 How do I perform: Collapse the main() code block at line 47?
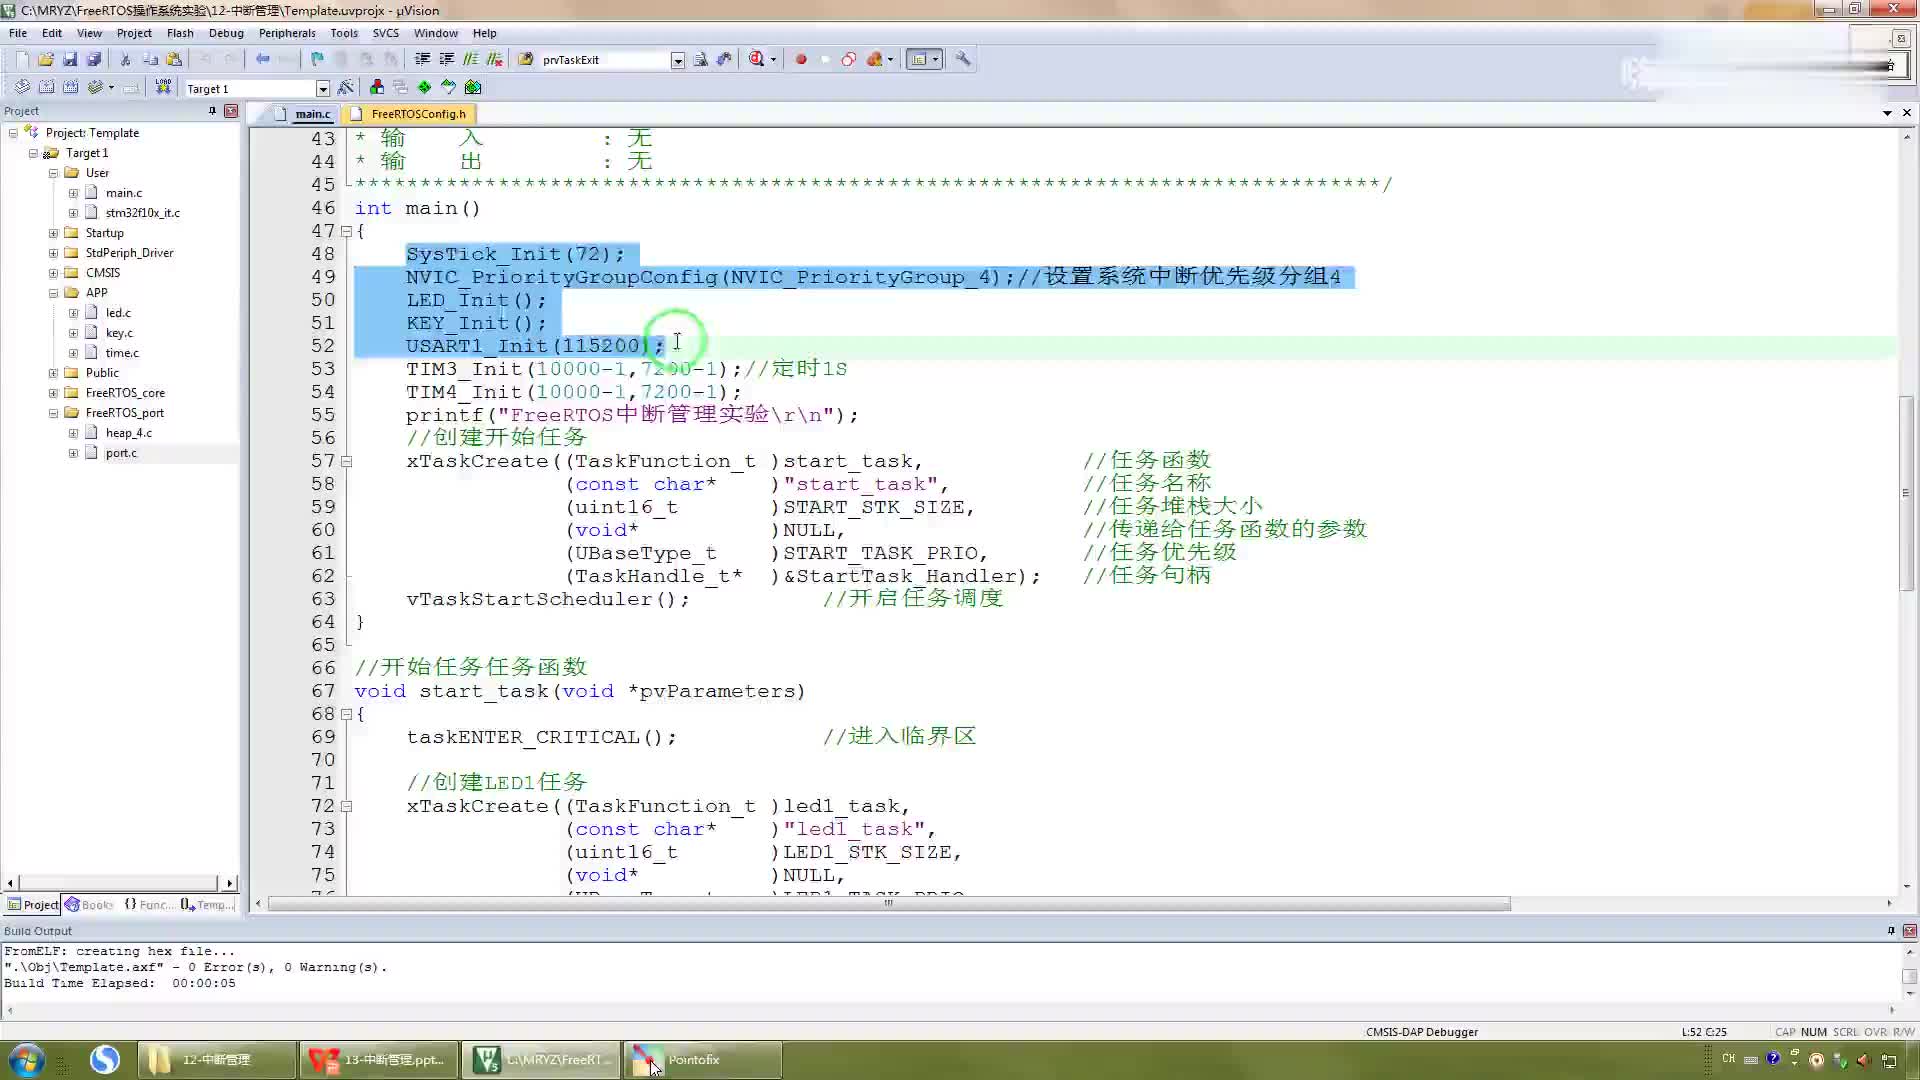click(x=346, y=231)
